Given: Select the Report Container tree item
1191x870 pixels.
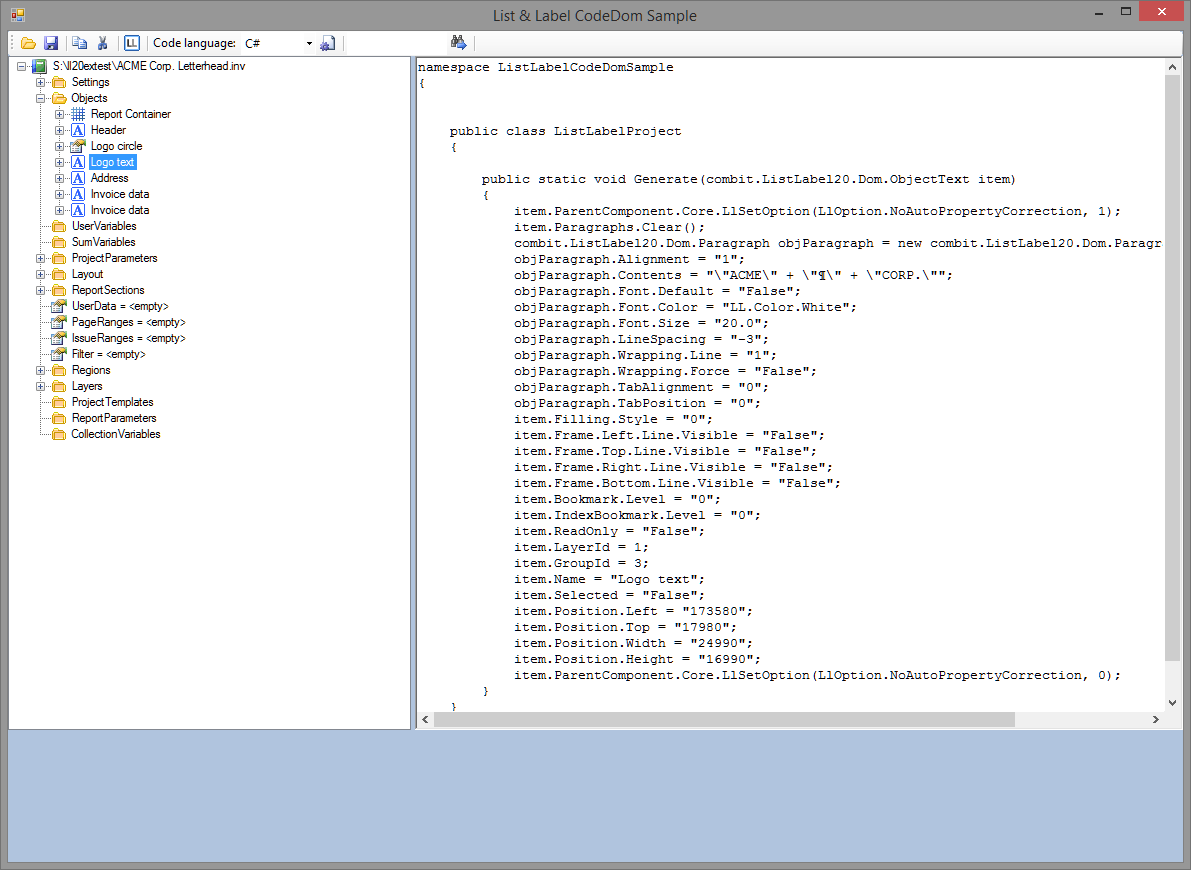Looking at the screenshot, I should click(x=131, y=114).
